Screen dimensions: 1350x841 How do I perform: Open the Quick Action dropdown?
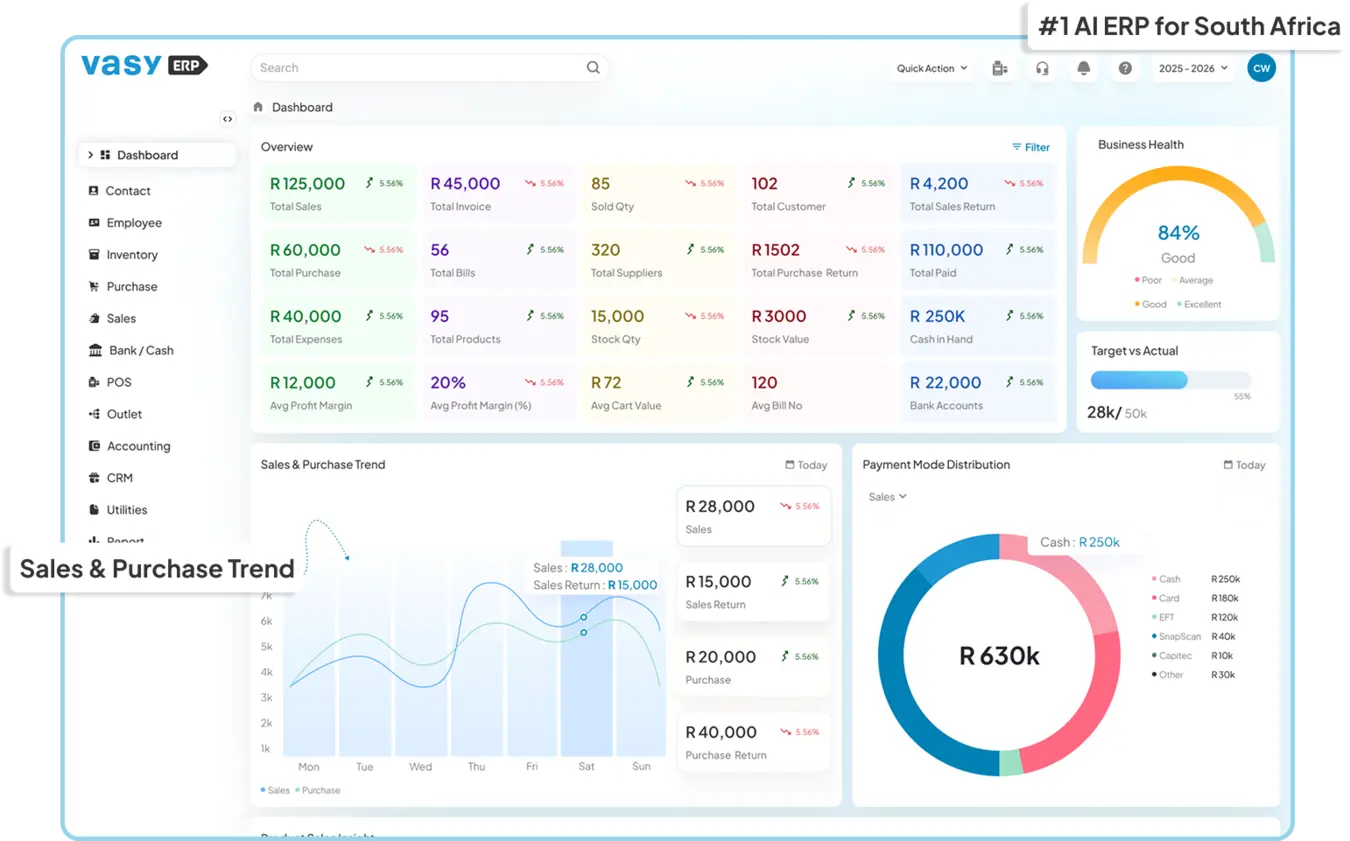point(930,68)
